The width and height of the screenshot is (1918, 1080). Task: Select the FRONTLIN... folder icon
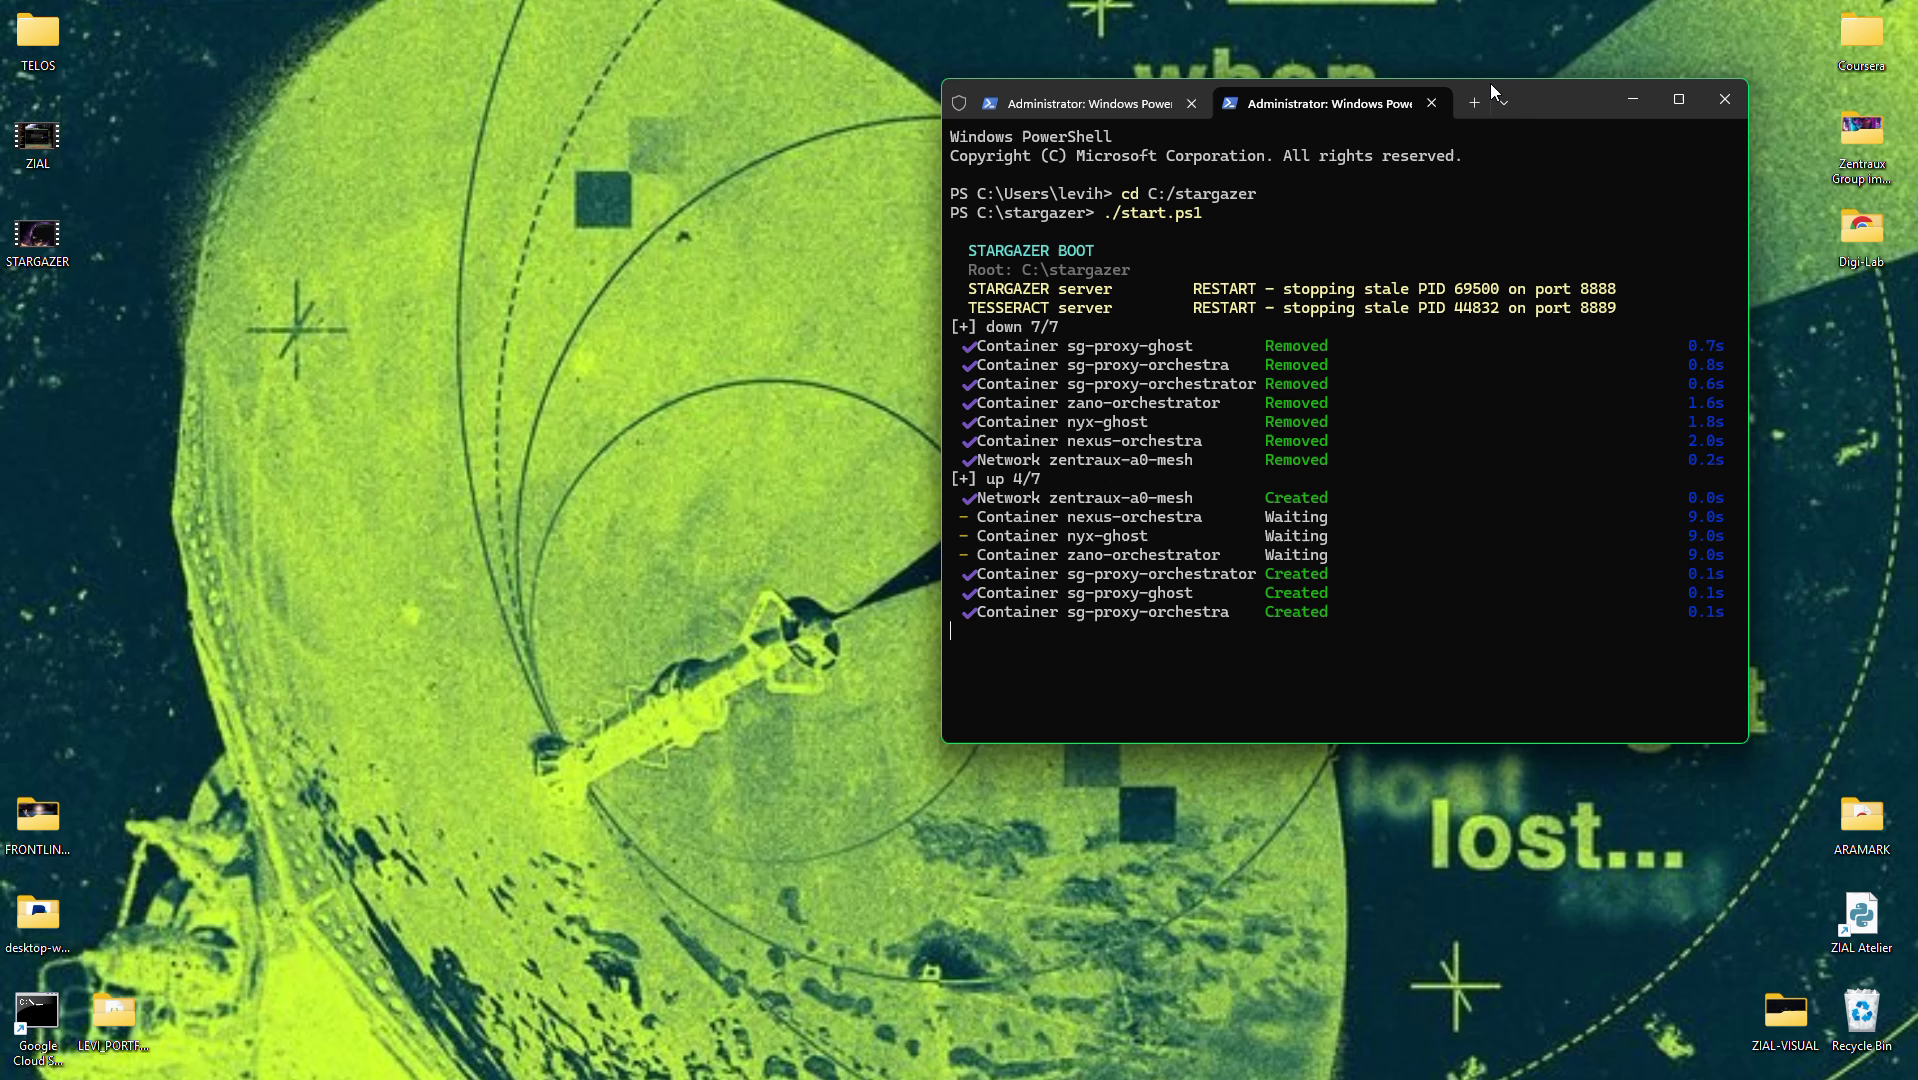point(37,826)
